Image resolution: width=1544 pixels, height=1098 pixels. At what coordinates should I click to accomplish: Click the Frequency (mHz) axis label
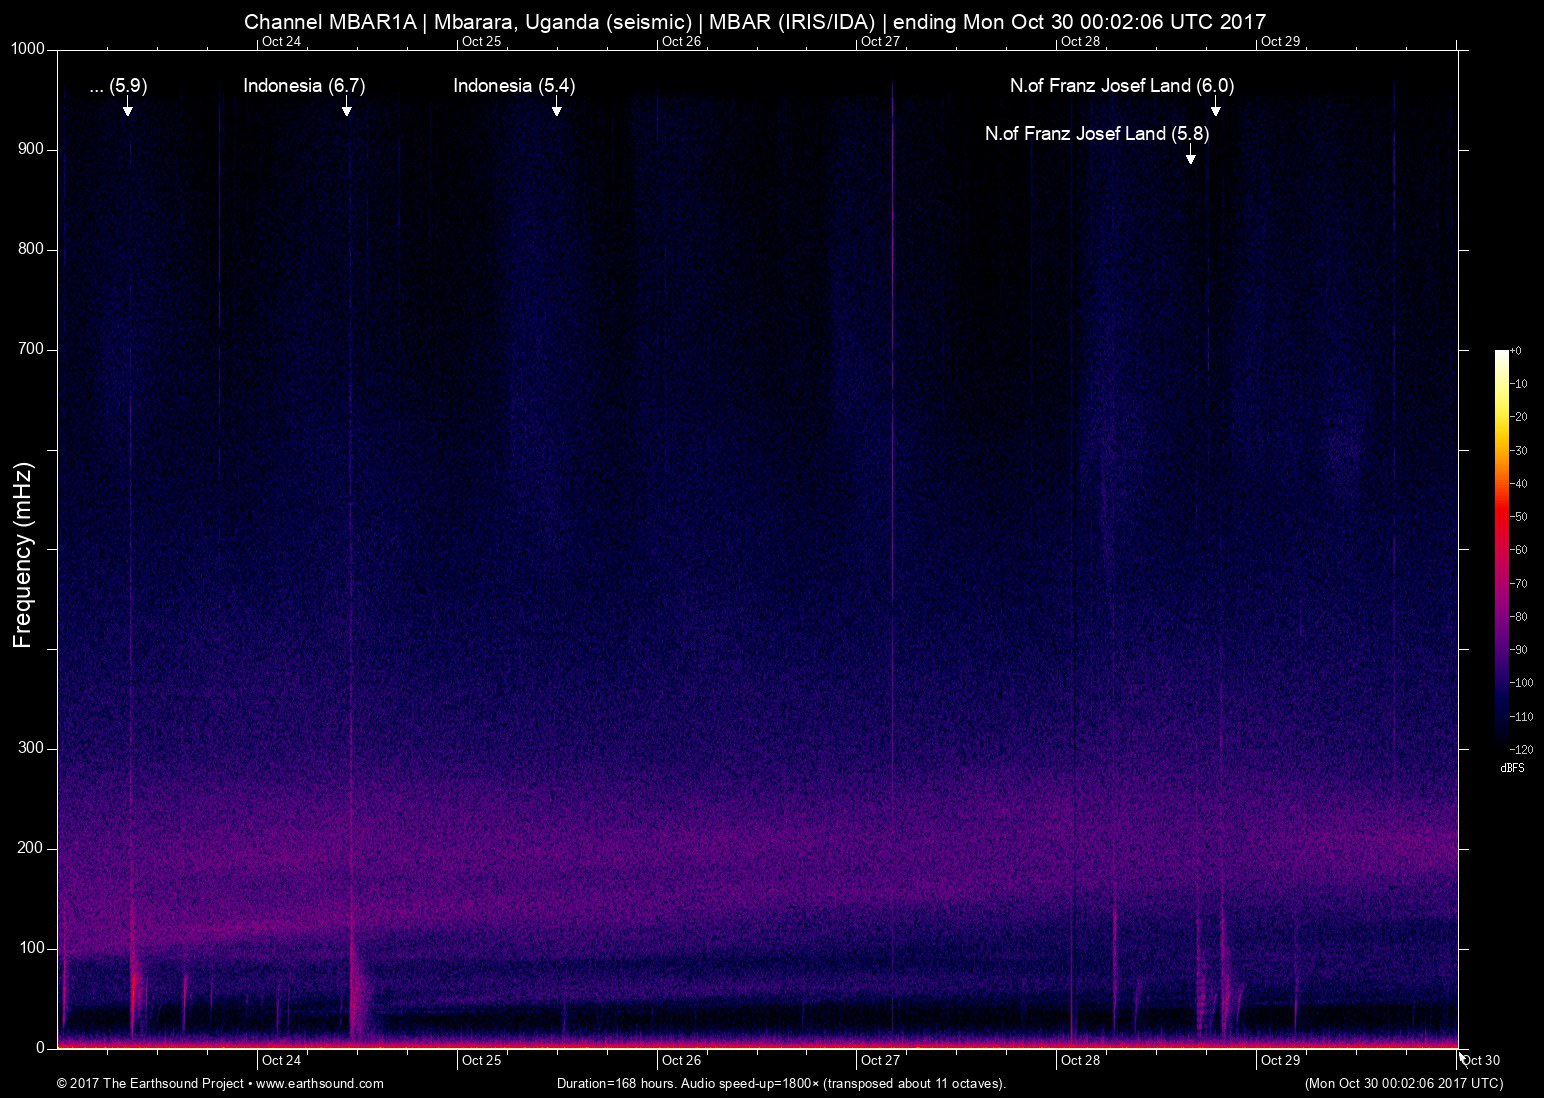(x=23, y=555)
